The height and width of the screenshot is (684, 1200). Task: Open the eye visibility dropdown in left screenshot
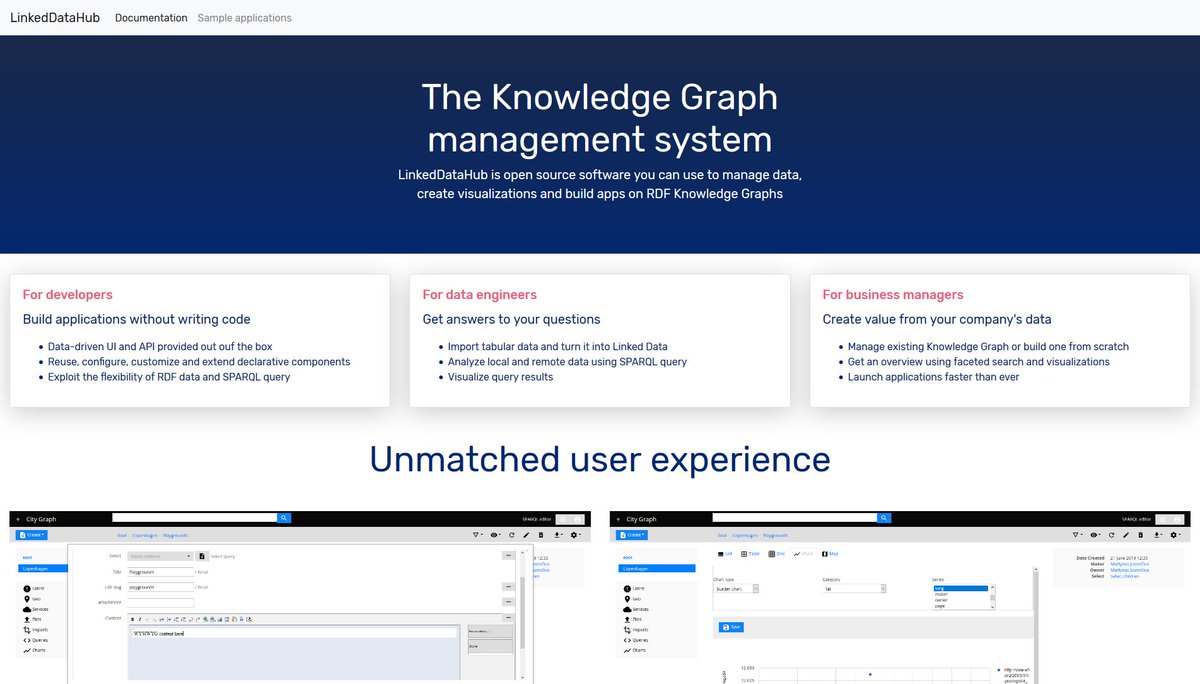point(496,535)
